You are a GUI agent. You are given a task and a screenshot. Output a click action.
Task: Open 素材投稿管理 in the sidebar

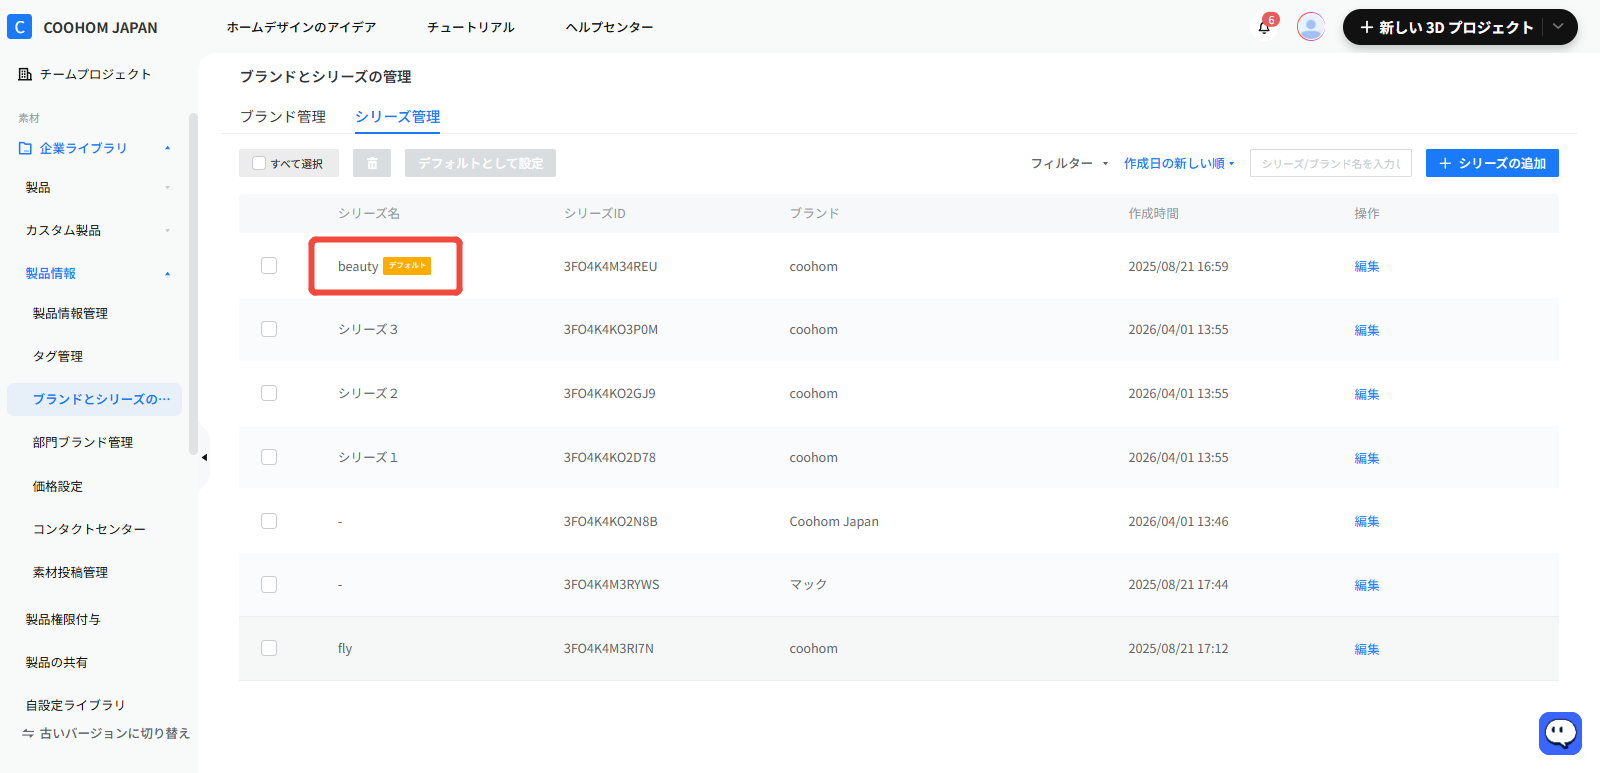(x=70, y=572)
